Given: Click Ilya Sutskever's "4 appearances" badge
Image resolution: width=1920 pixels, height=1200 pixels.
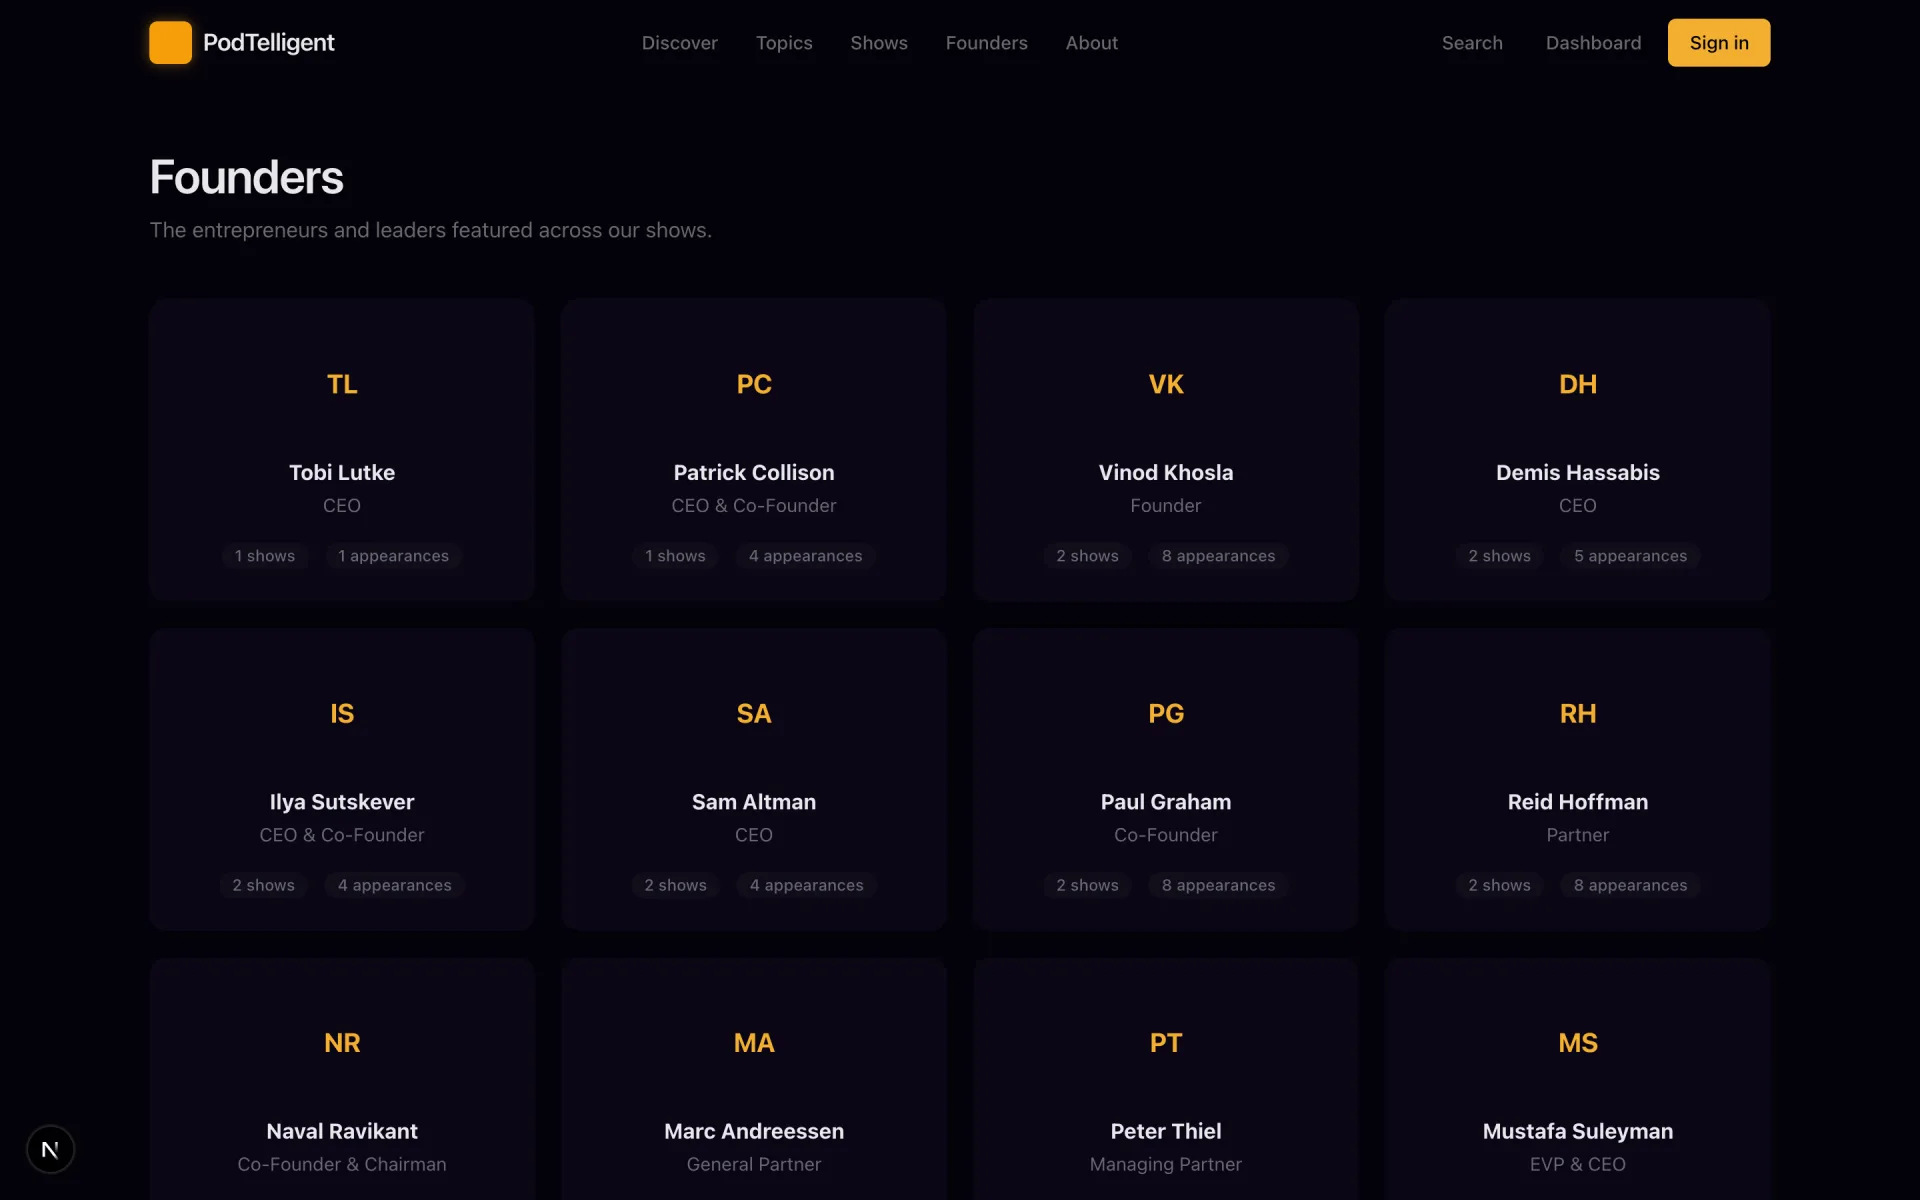Looking at the screenshot, I should (x=394, y=885).
